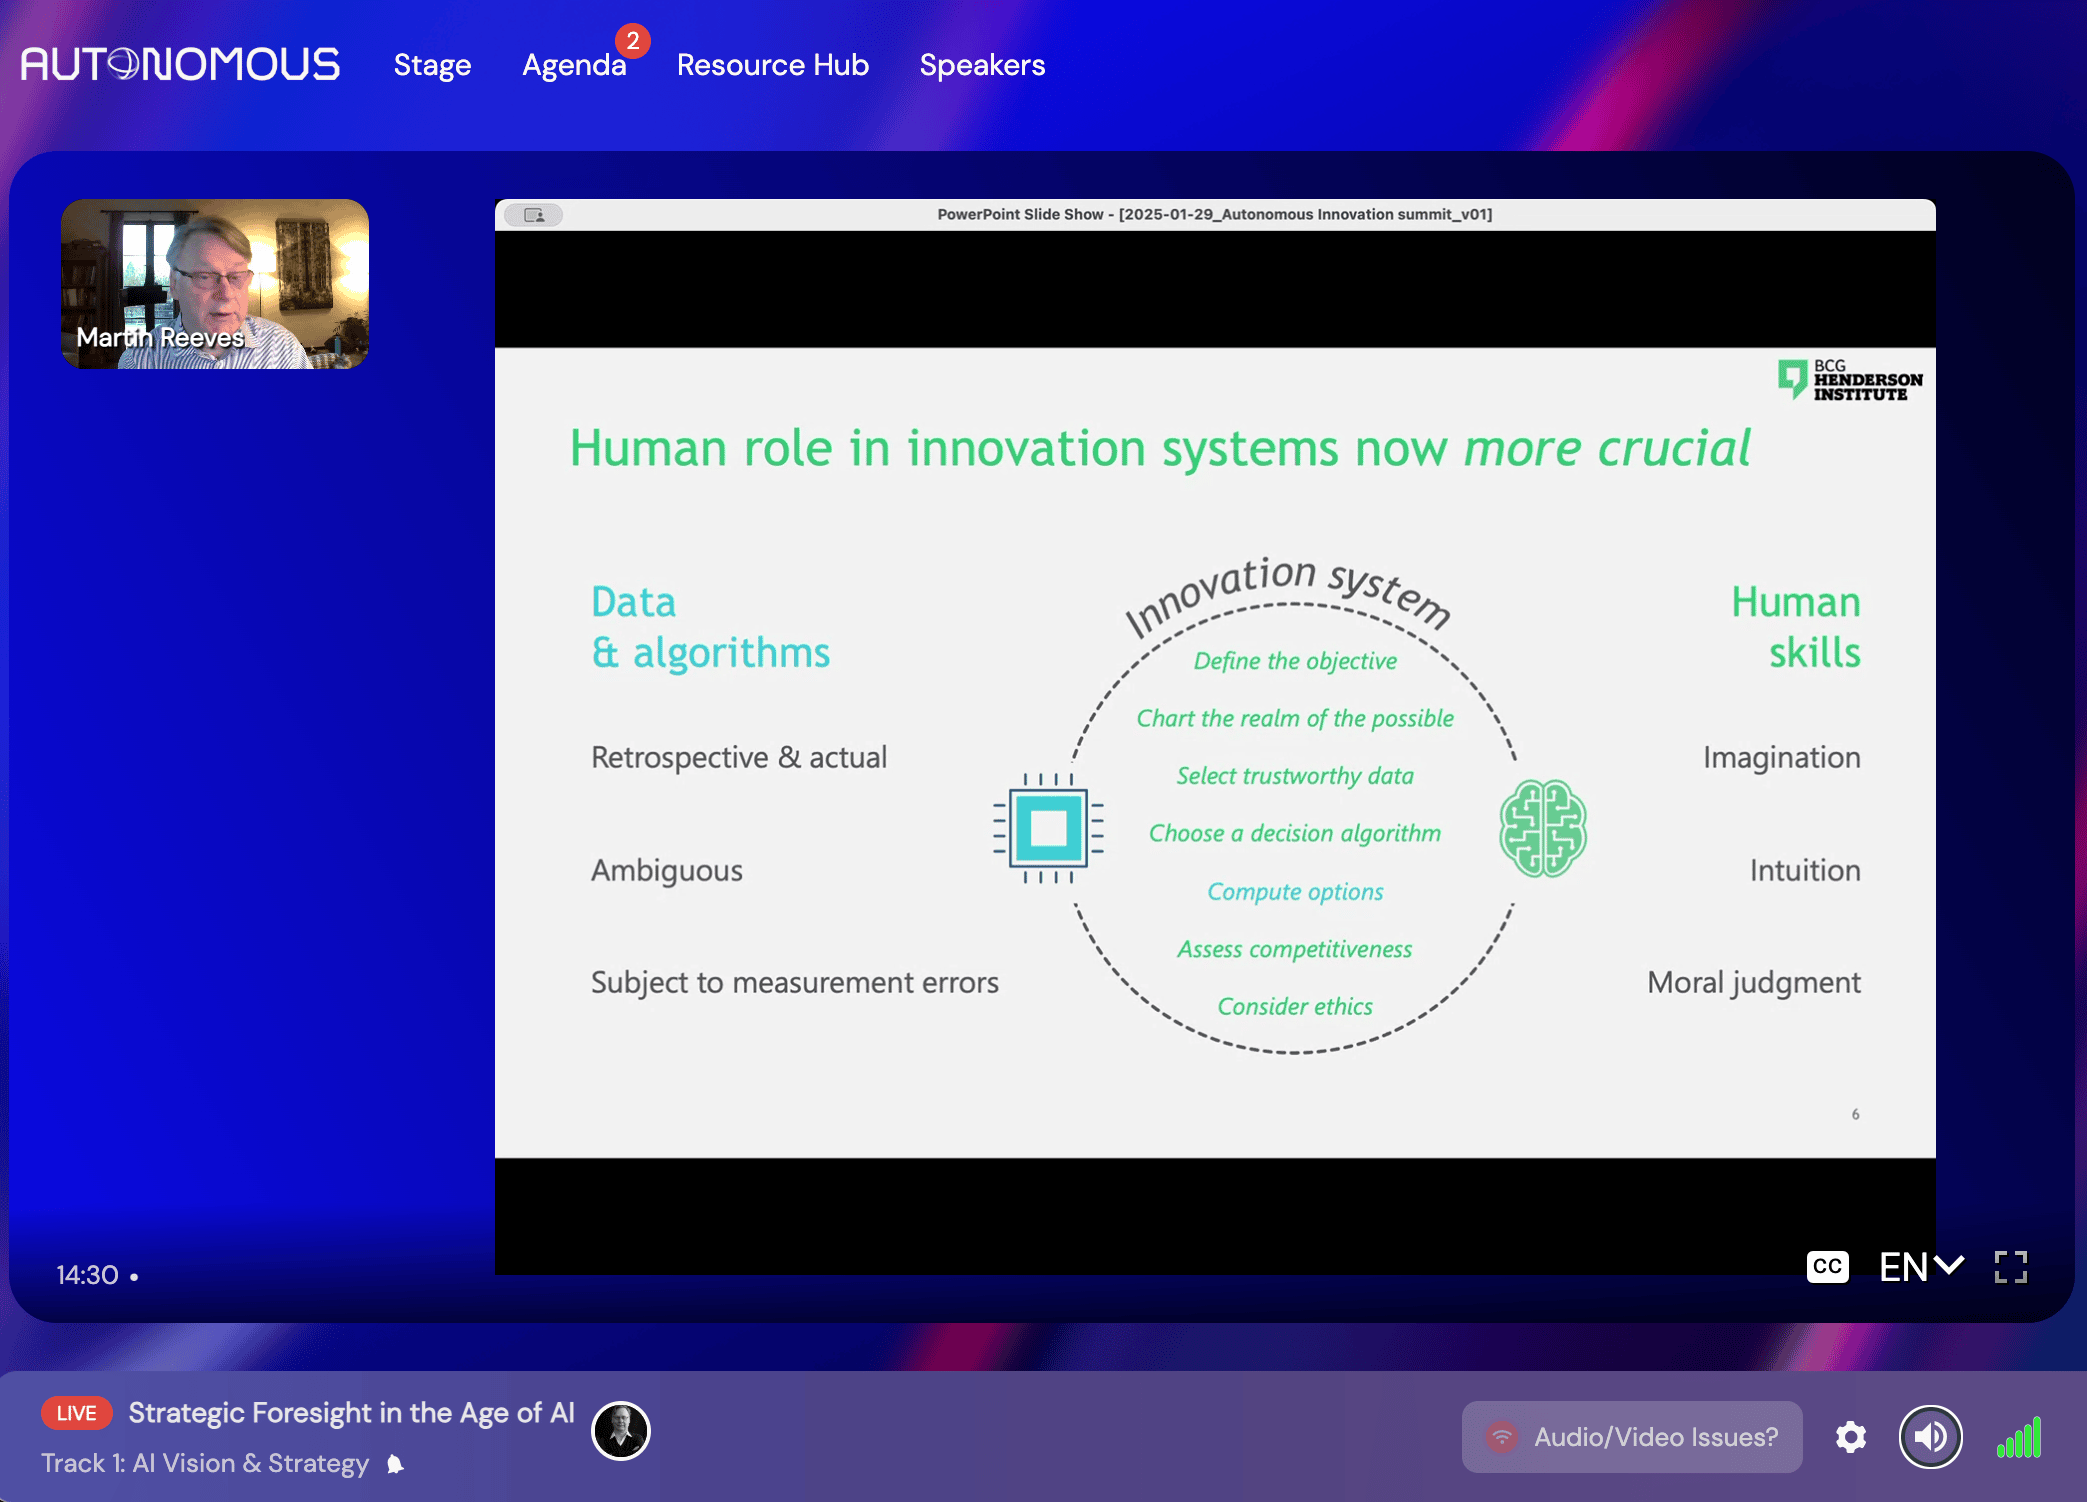Click the Autonomous logo top left
This screenshot has height=1502, width=2087.
180,65
